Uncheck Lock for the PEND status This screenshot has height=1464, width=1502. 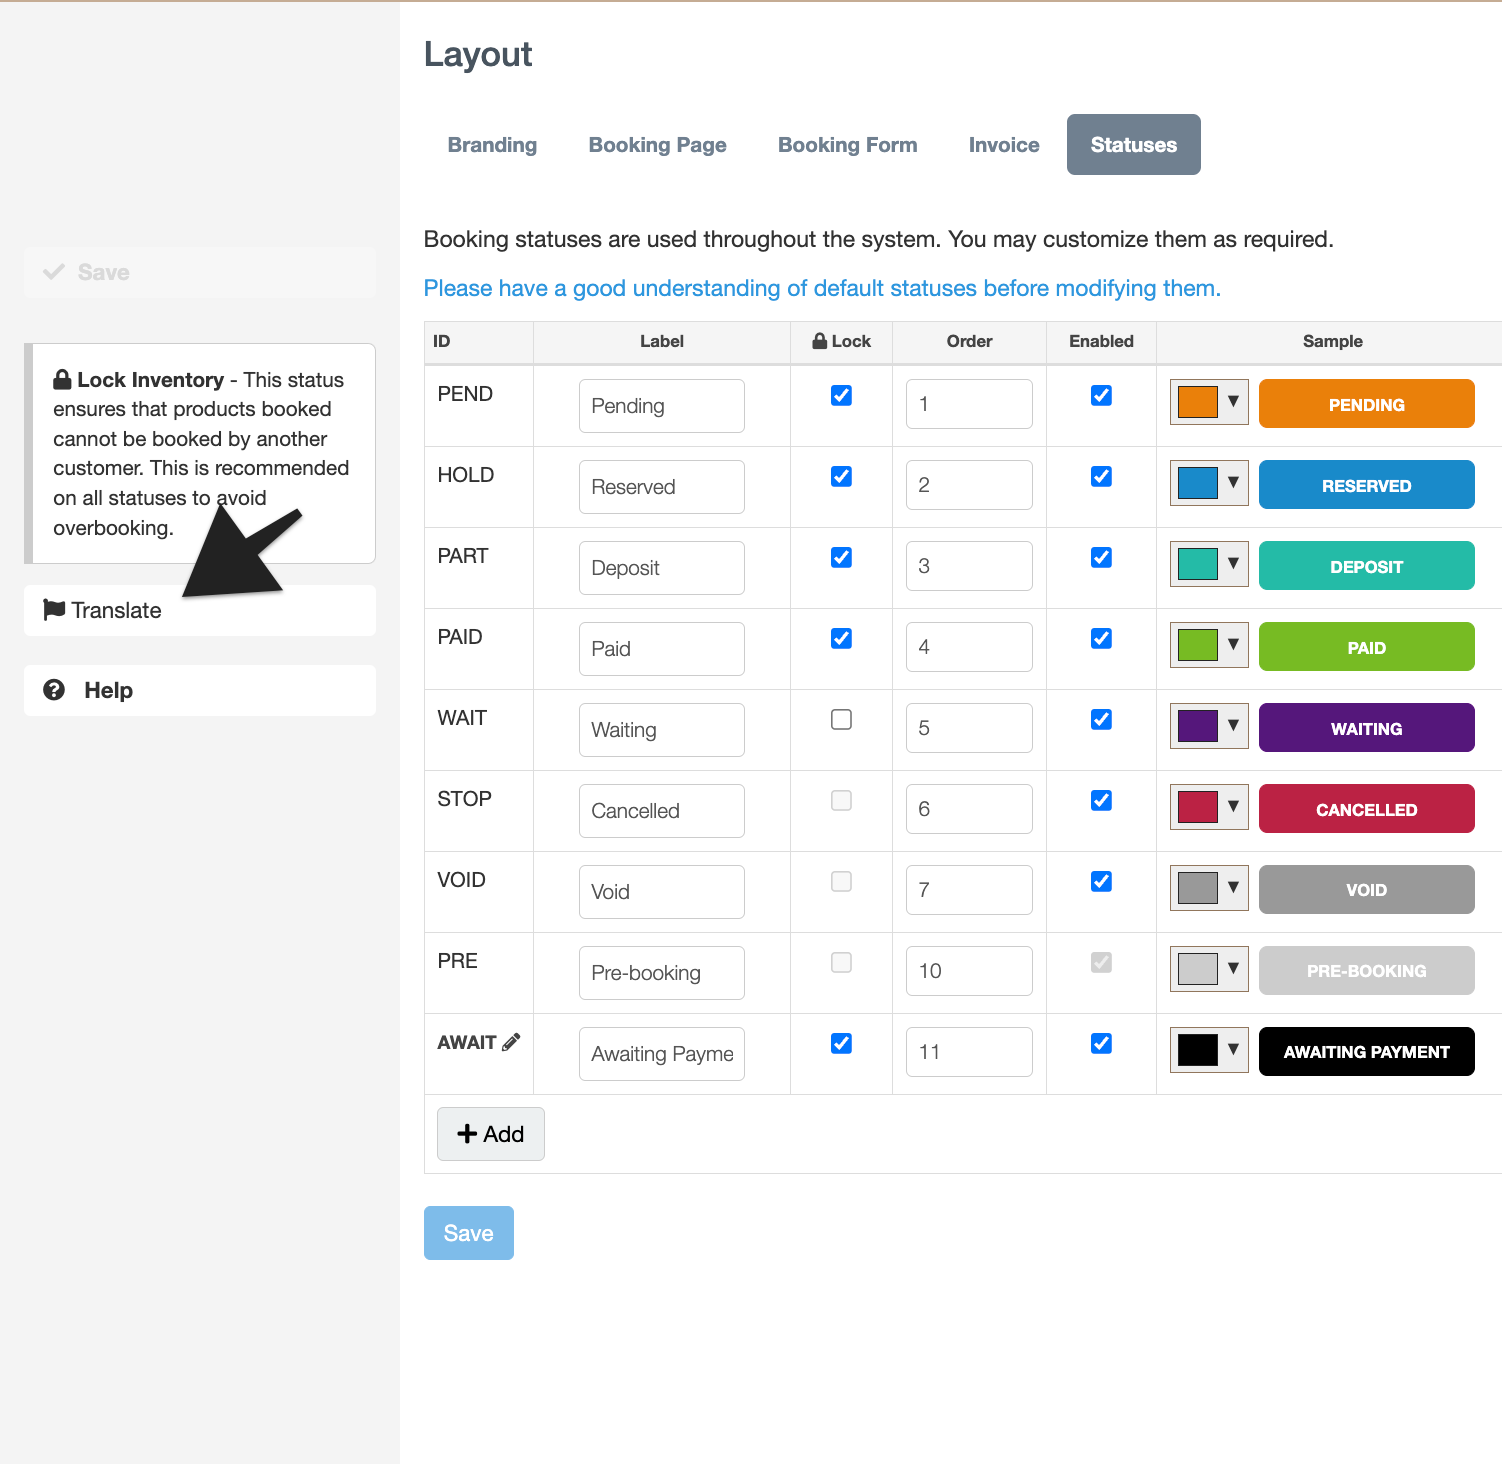click(842, 395)
